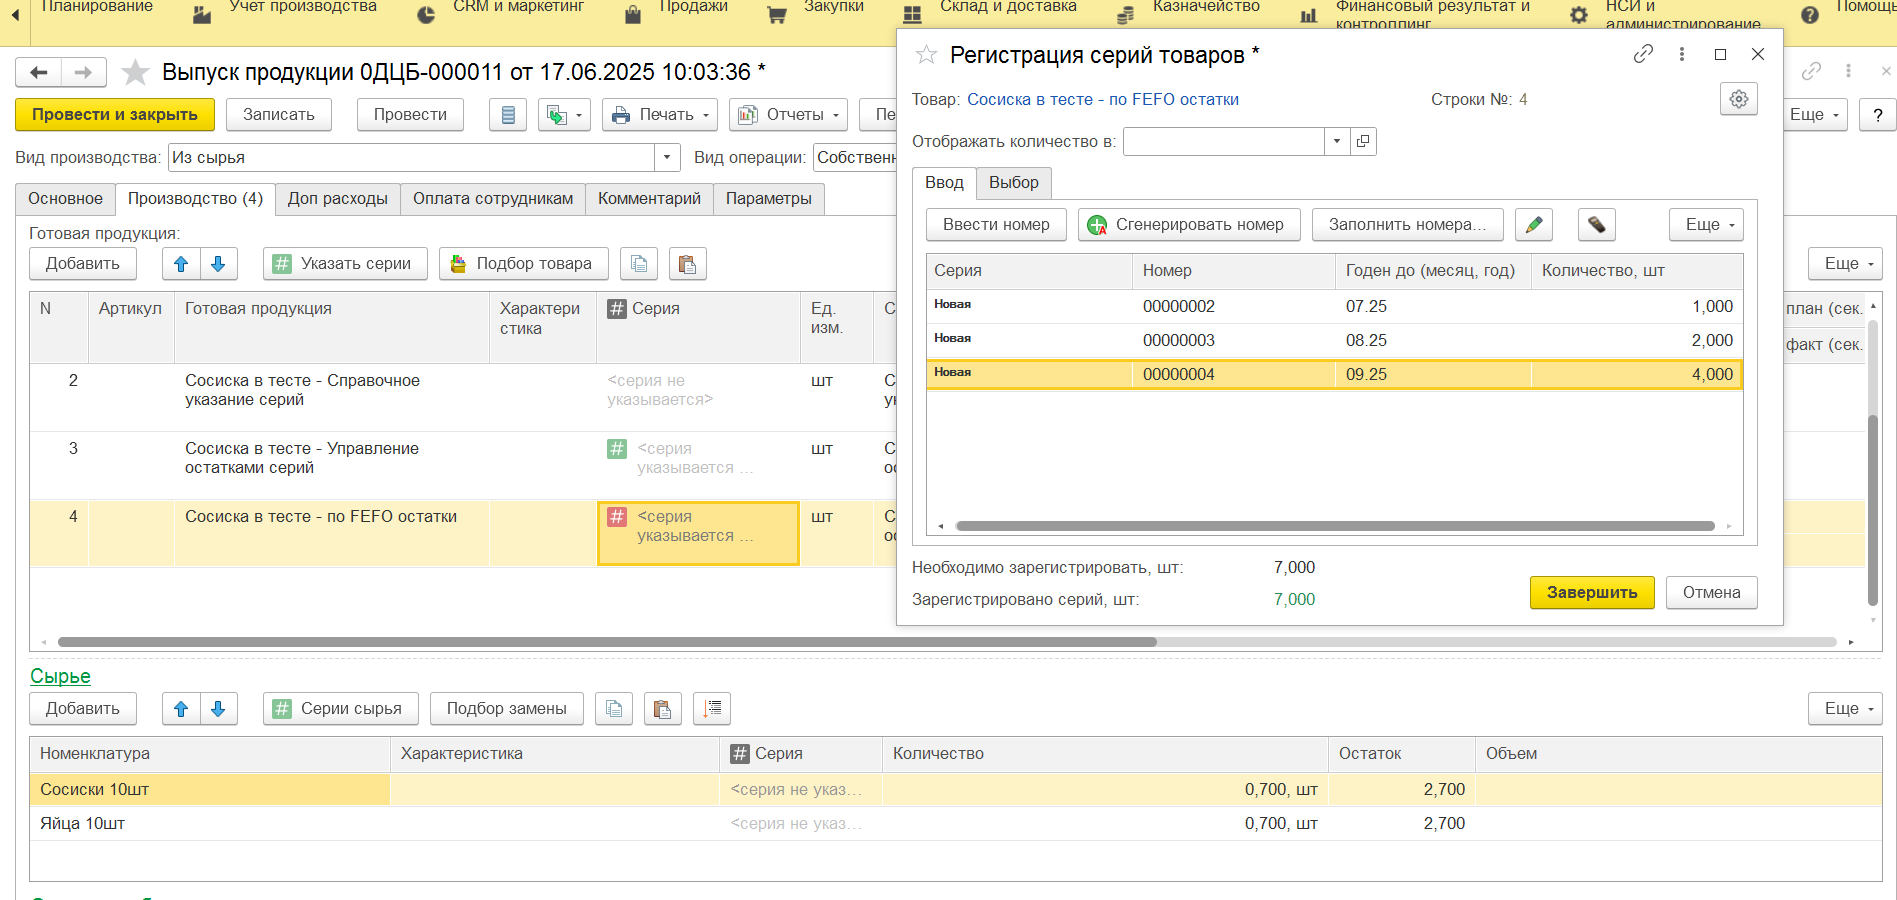Switch to the Выбор tab
Screen dimensions: 1897x900
(1013, 183)
